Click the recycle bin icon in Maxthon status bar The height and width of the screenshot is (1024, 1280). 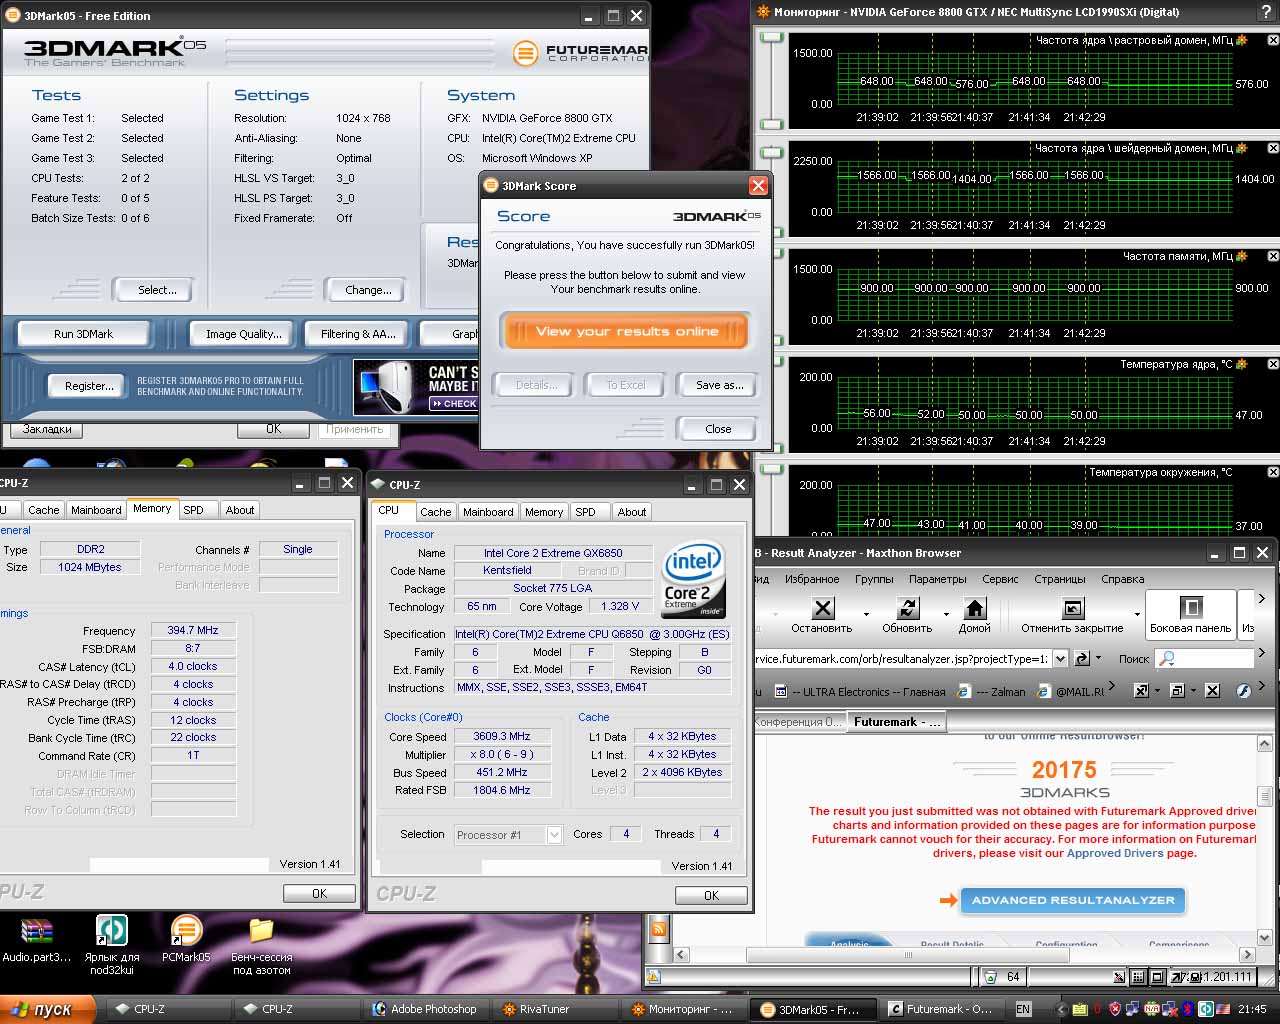tap(990, 977)
